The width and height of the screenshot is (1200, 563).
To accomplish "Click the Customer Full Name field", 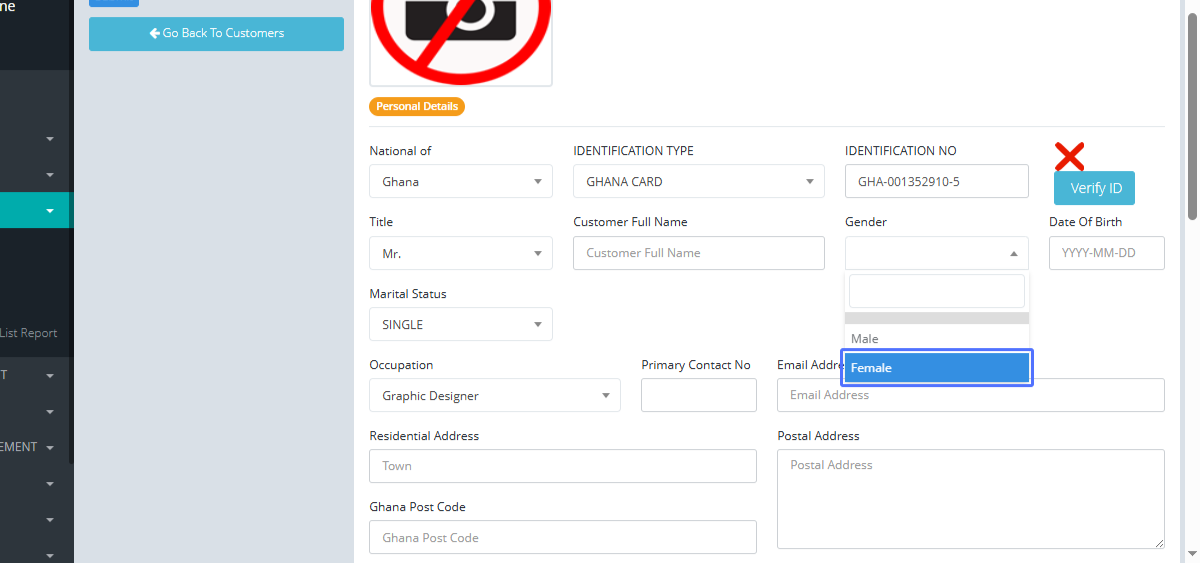I will [698, 253].
